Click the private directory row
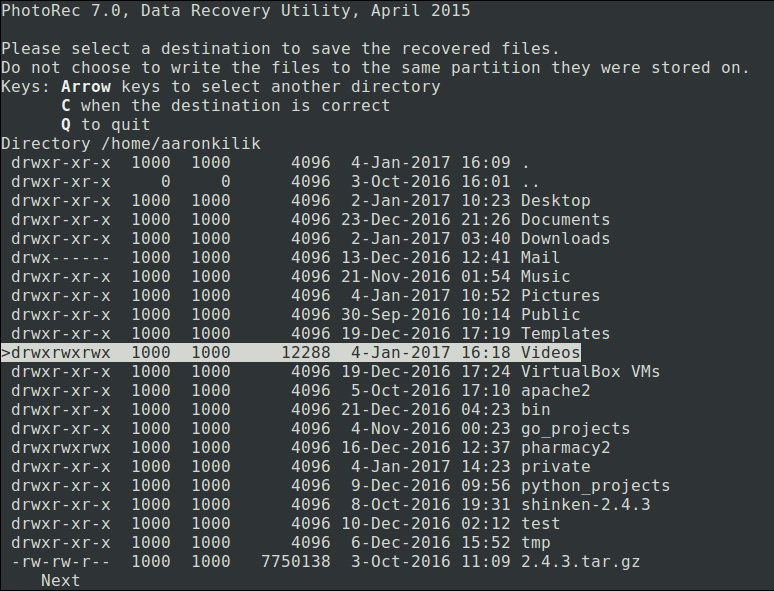This screenshot has width=774, height=591. pos(555,467)
